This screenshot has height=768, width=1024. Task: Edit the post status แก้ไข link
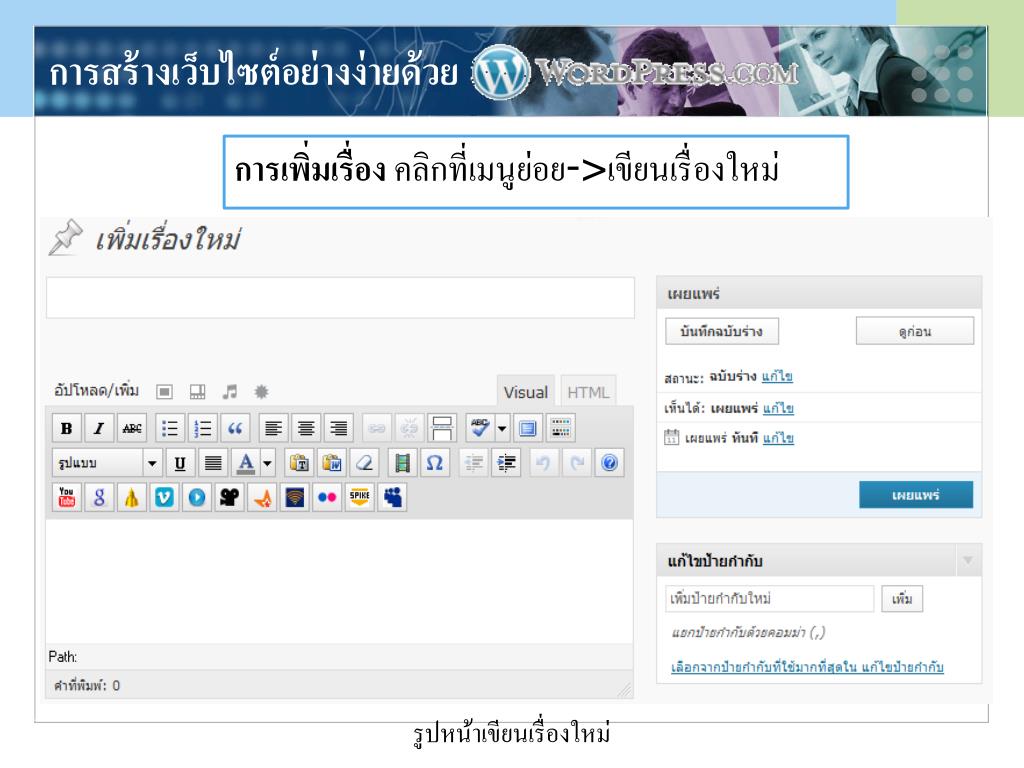777,376
